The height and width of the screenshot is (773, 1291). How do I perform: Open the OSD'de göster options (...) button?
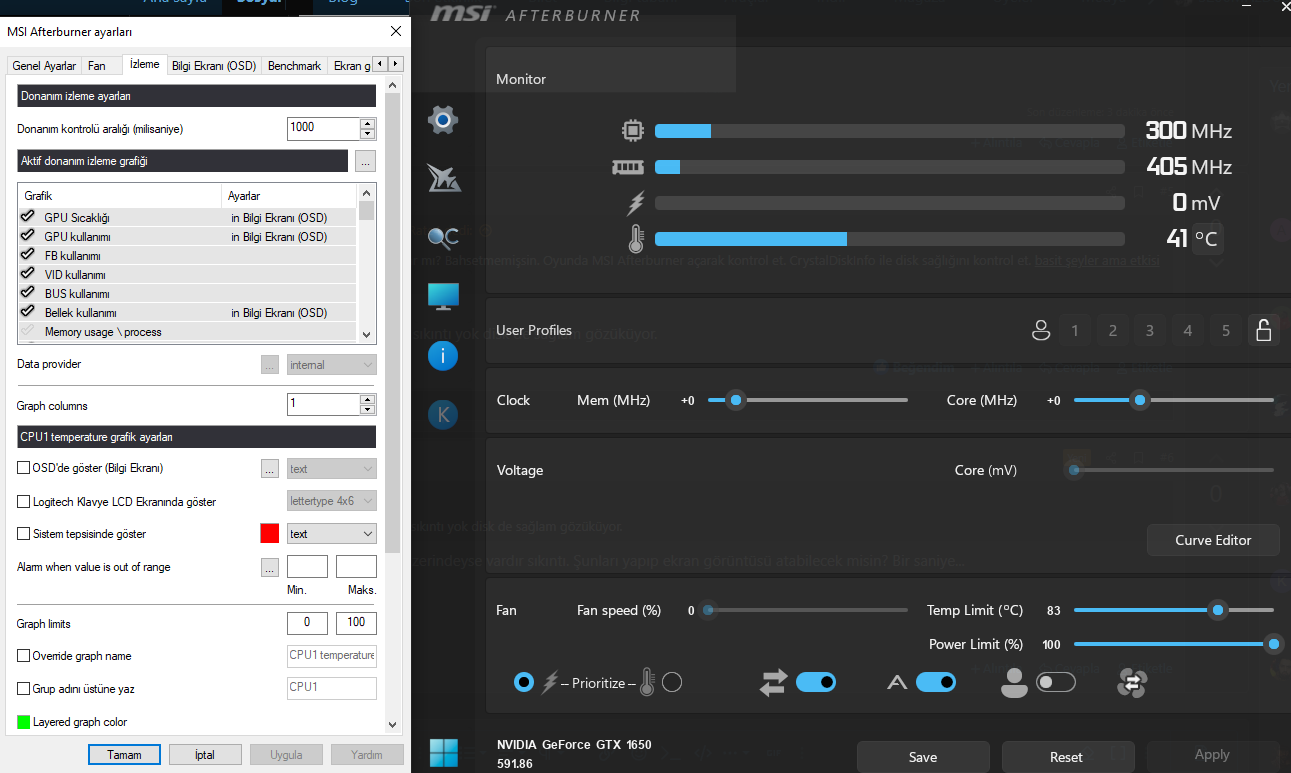[x=269, y=468]
